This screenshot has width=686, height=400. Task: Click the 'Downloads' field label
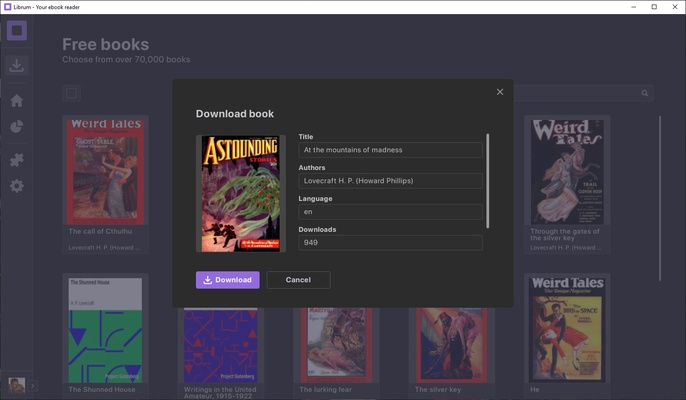pyautogui.click(x=317, y=229)
